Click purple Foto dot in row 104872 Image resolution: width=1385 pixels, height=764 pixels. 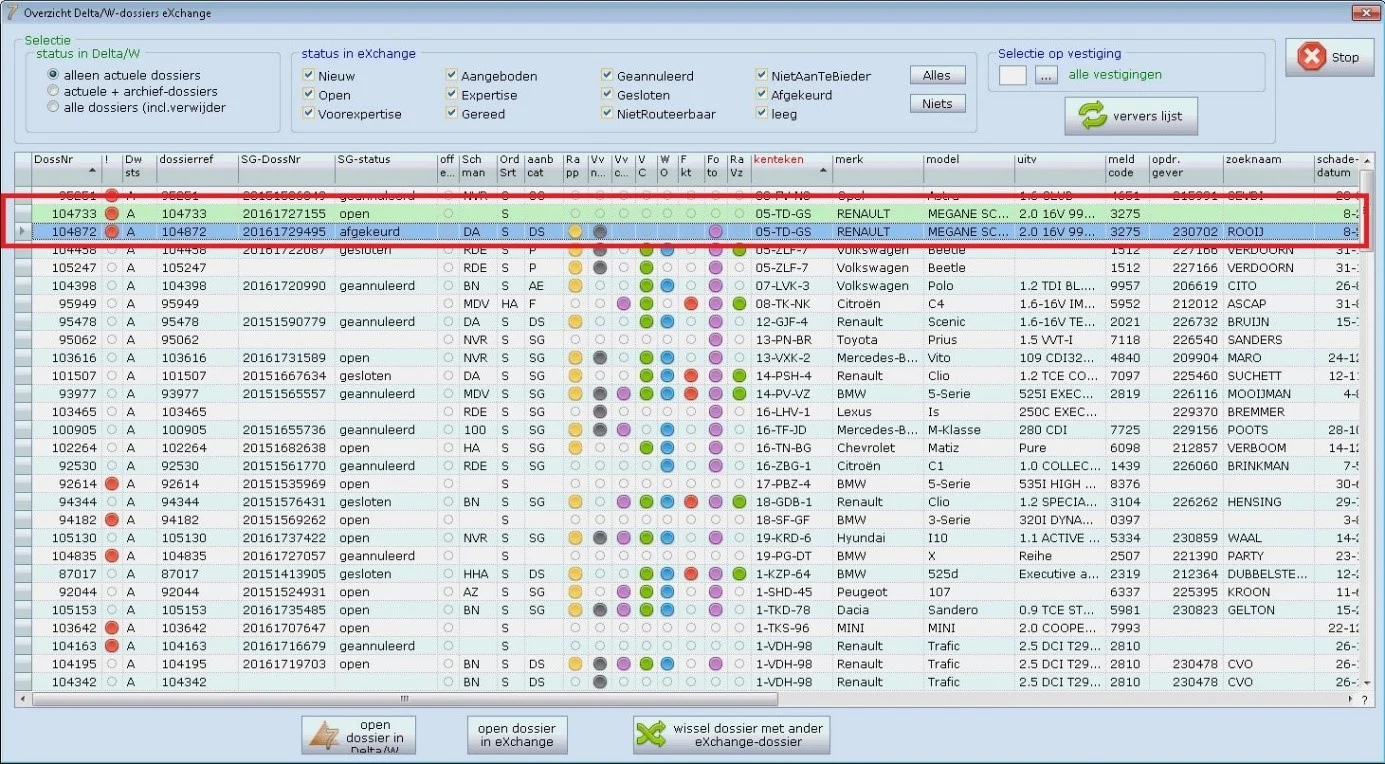(715, 232)
